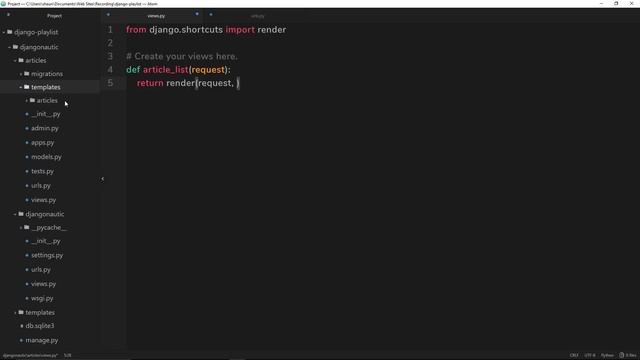
Task: Click the django-playlist root folder icon
Action: [x=10, y=32]
